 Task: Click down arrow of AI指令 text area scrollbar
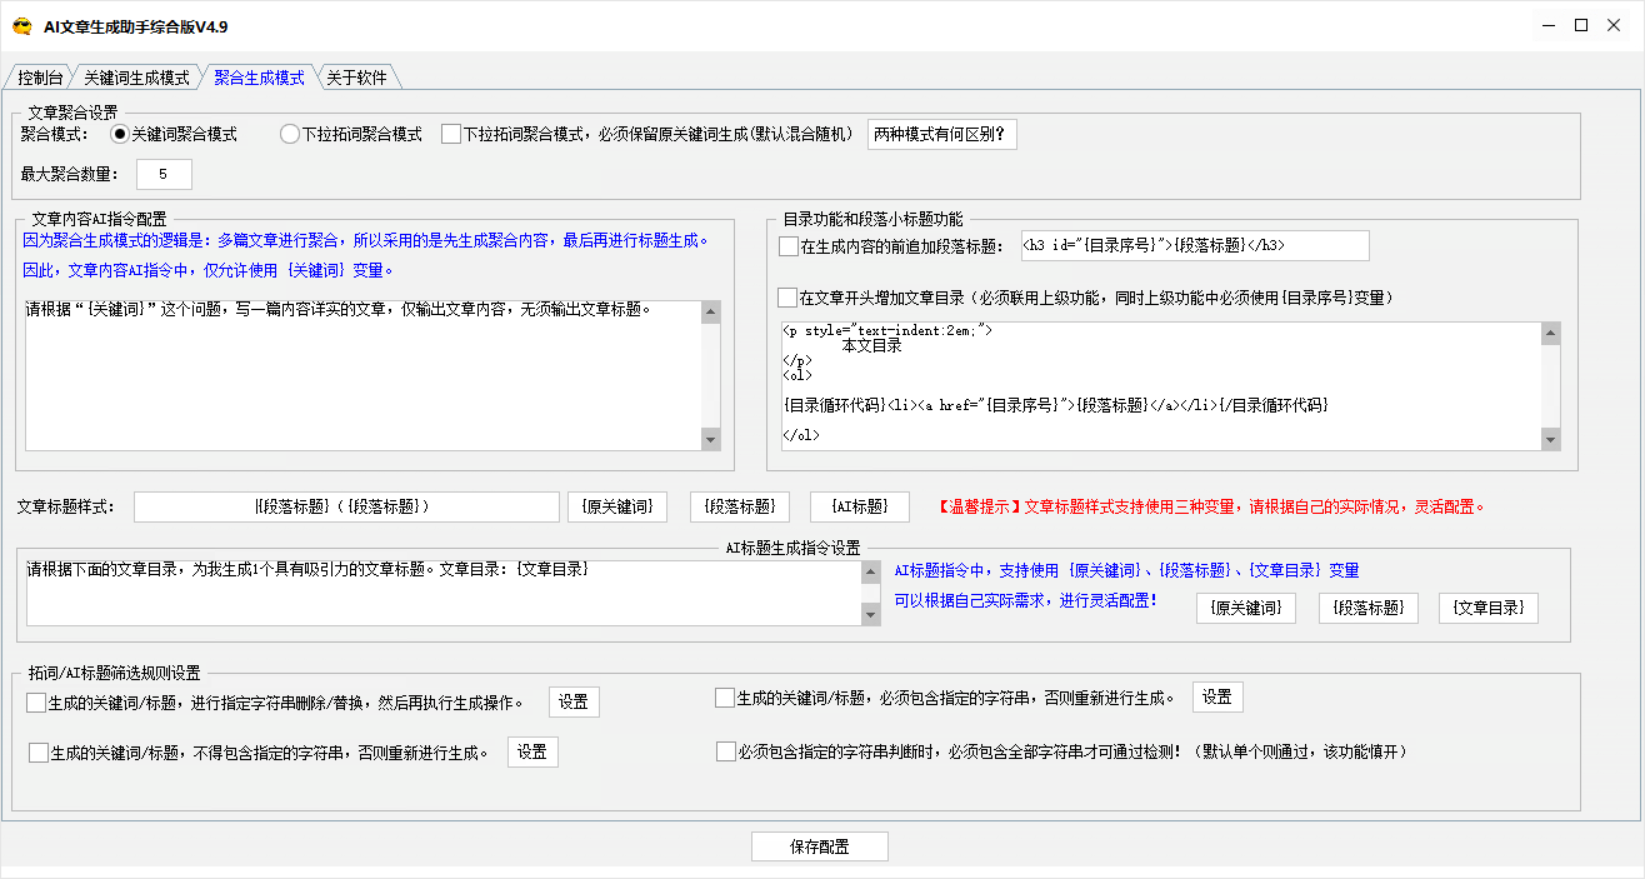pos(711,440)
